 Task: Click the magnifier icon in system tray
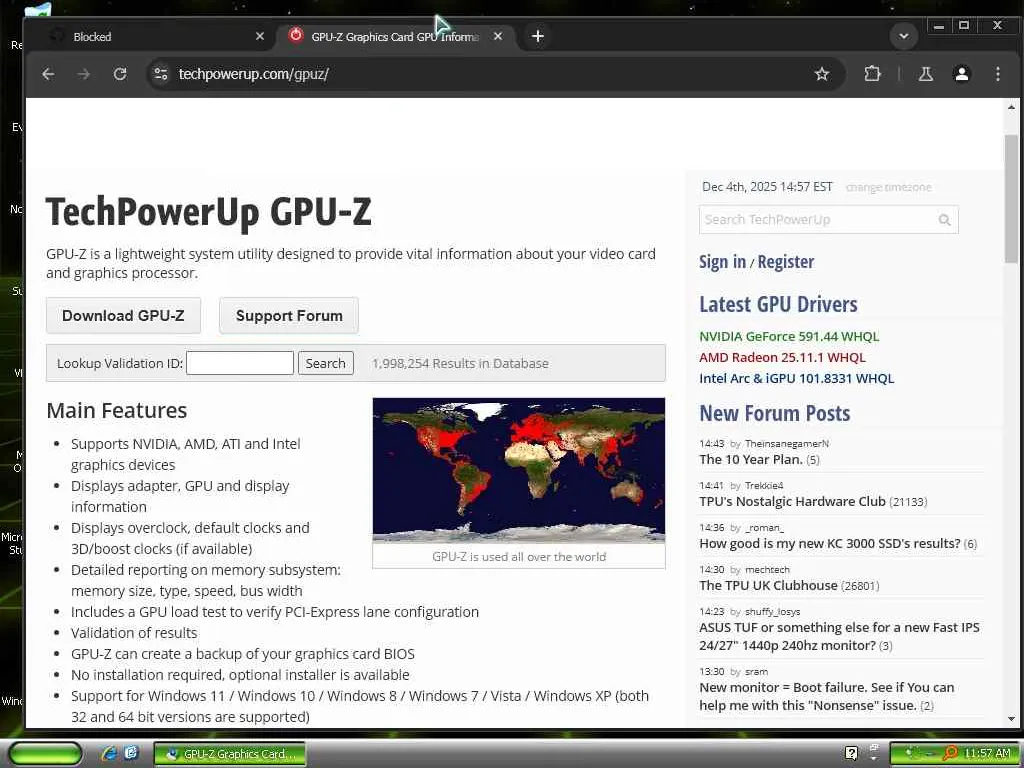click(950, 753)
